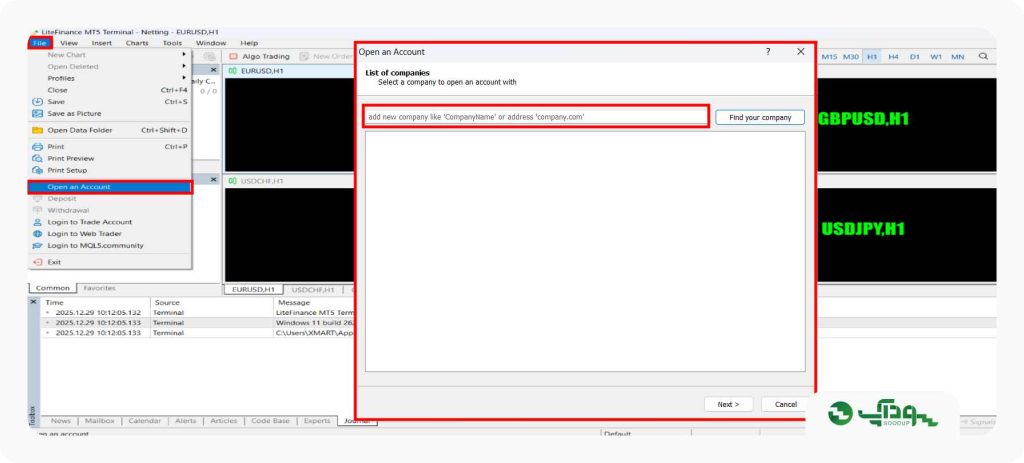Switch to the Common tab

pyautogui.click(x=52, y=288)
